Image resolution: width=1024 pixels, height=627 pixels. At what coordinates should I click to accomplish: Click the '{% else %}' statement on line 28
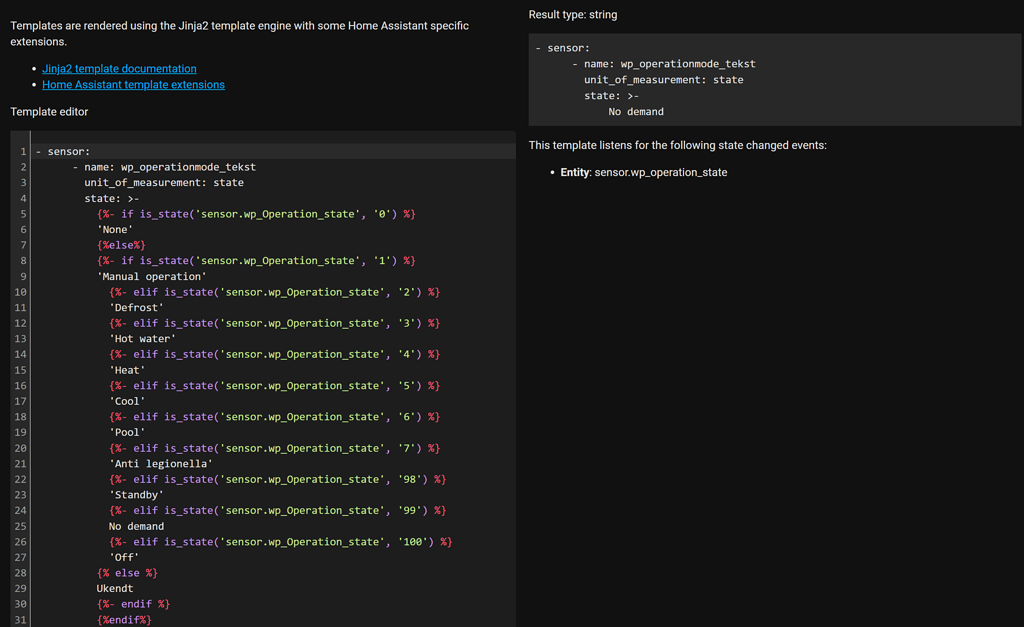pos(127,573)
